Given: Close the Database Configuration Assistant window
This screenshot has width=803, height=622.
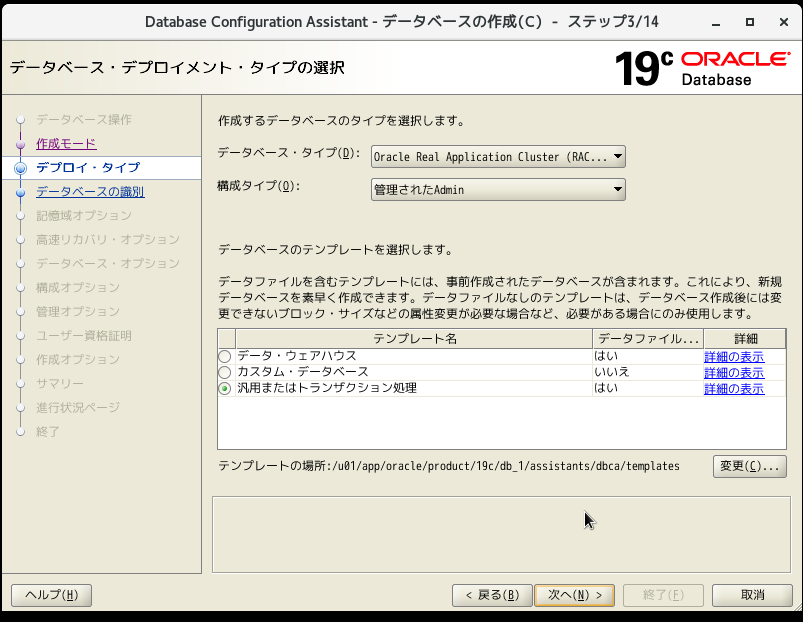Looking at the screenshot, I should [x=784, y=22].
